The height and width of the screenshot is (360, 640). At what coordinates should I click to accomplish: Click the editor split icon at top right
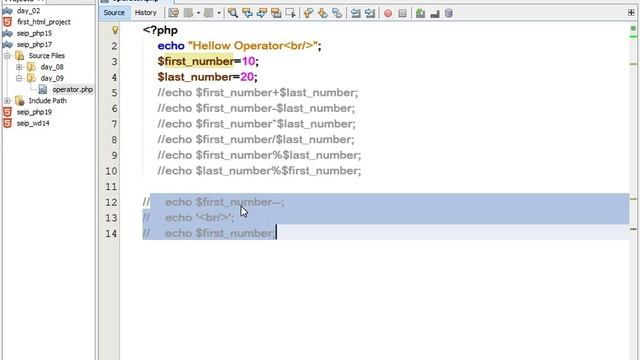point(631,13)
